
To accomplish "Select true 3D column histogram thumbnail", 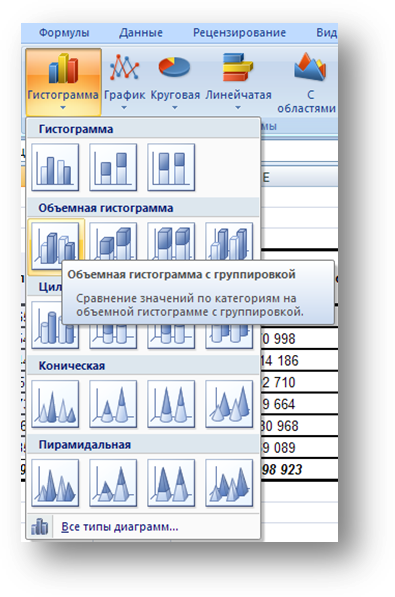I will pyautogui.click(x=229, y=241).
